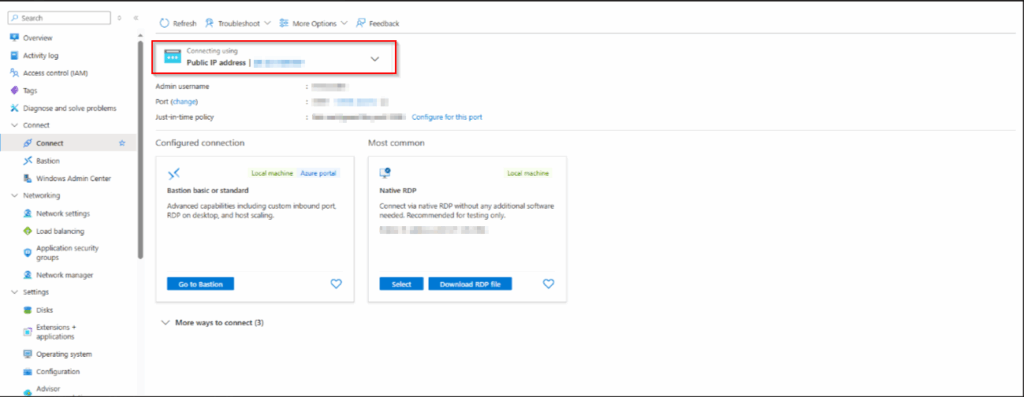Favorite the Connect menu item star

tap(121, 143)
